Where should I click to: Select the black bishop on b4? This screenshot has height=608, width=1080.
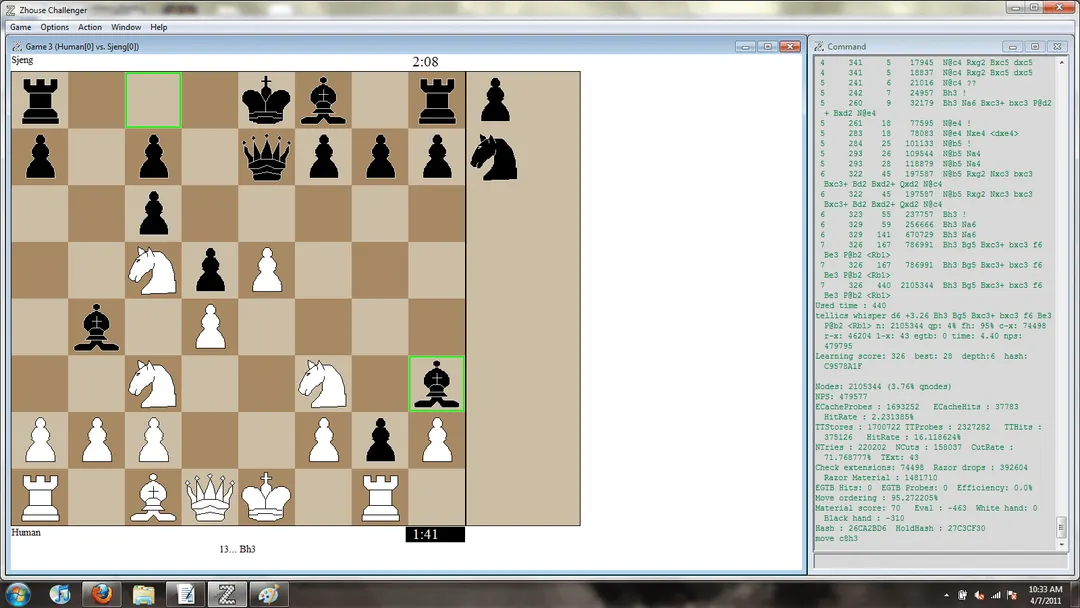click(x=96, y=327)
